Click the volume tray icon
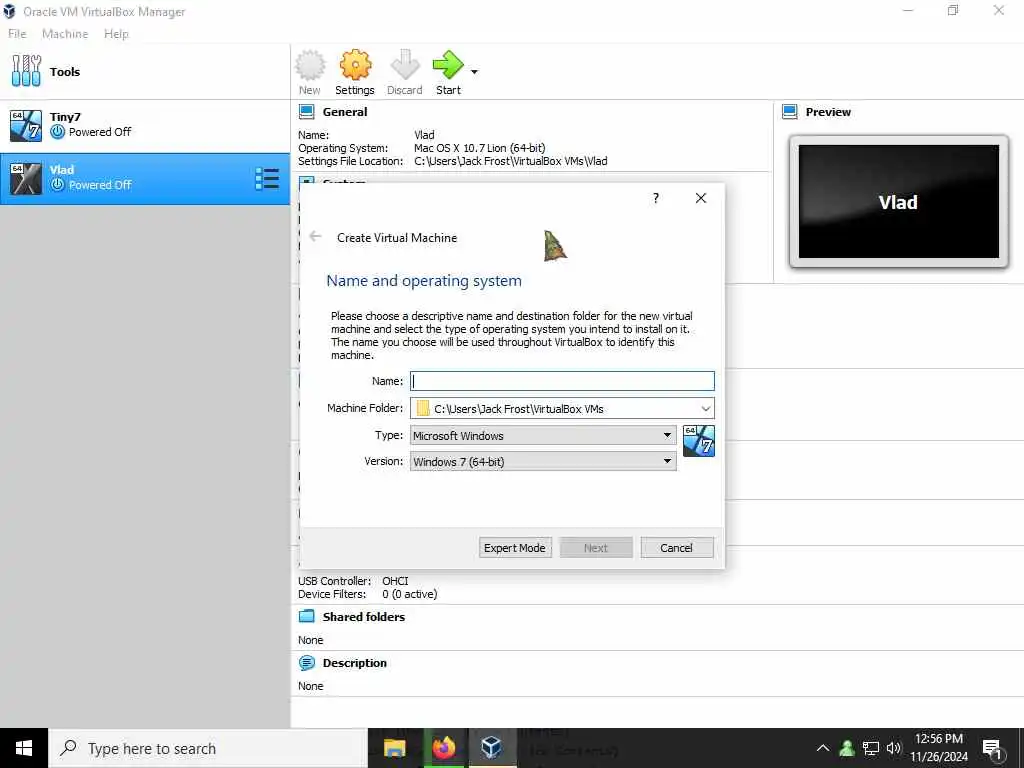The height and width of the screenshot is (768, 1024). [894, 748]
